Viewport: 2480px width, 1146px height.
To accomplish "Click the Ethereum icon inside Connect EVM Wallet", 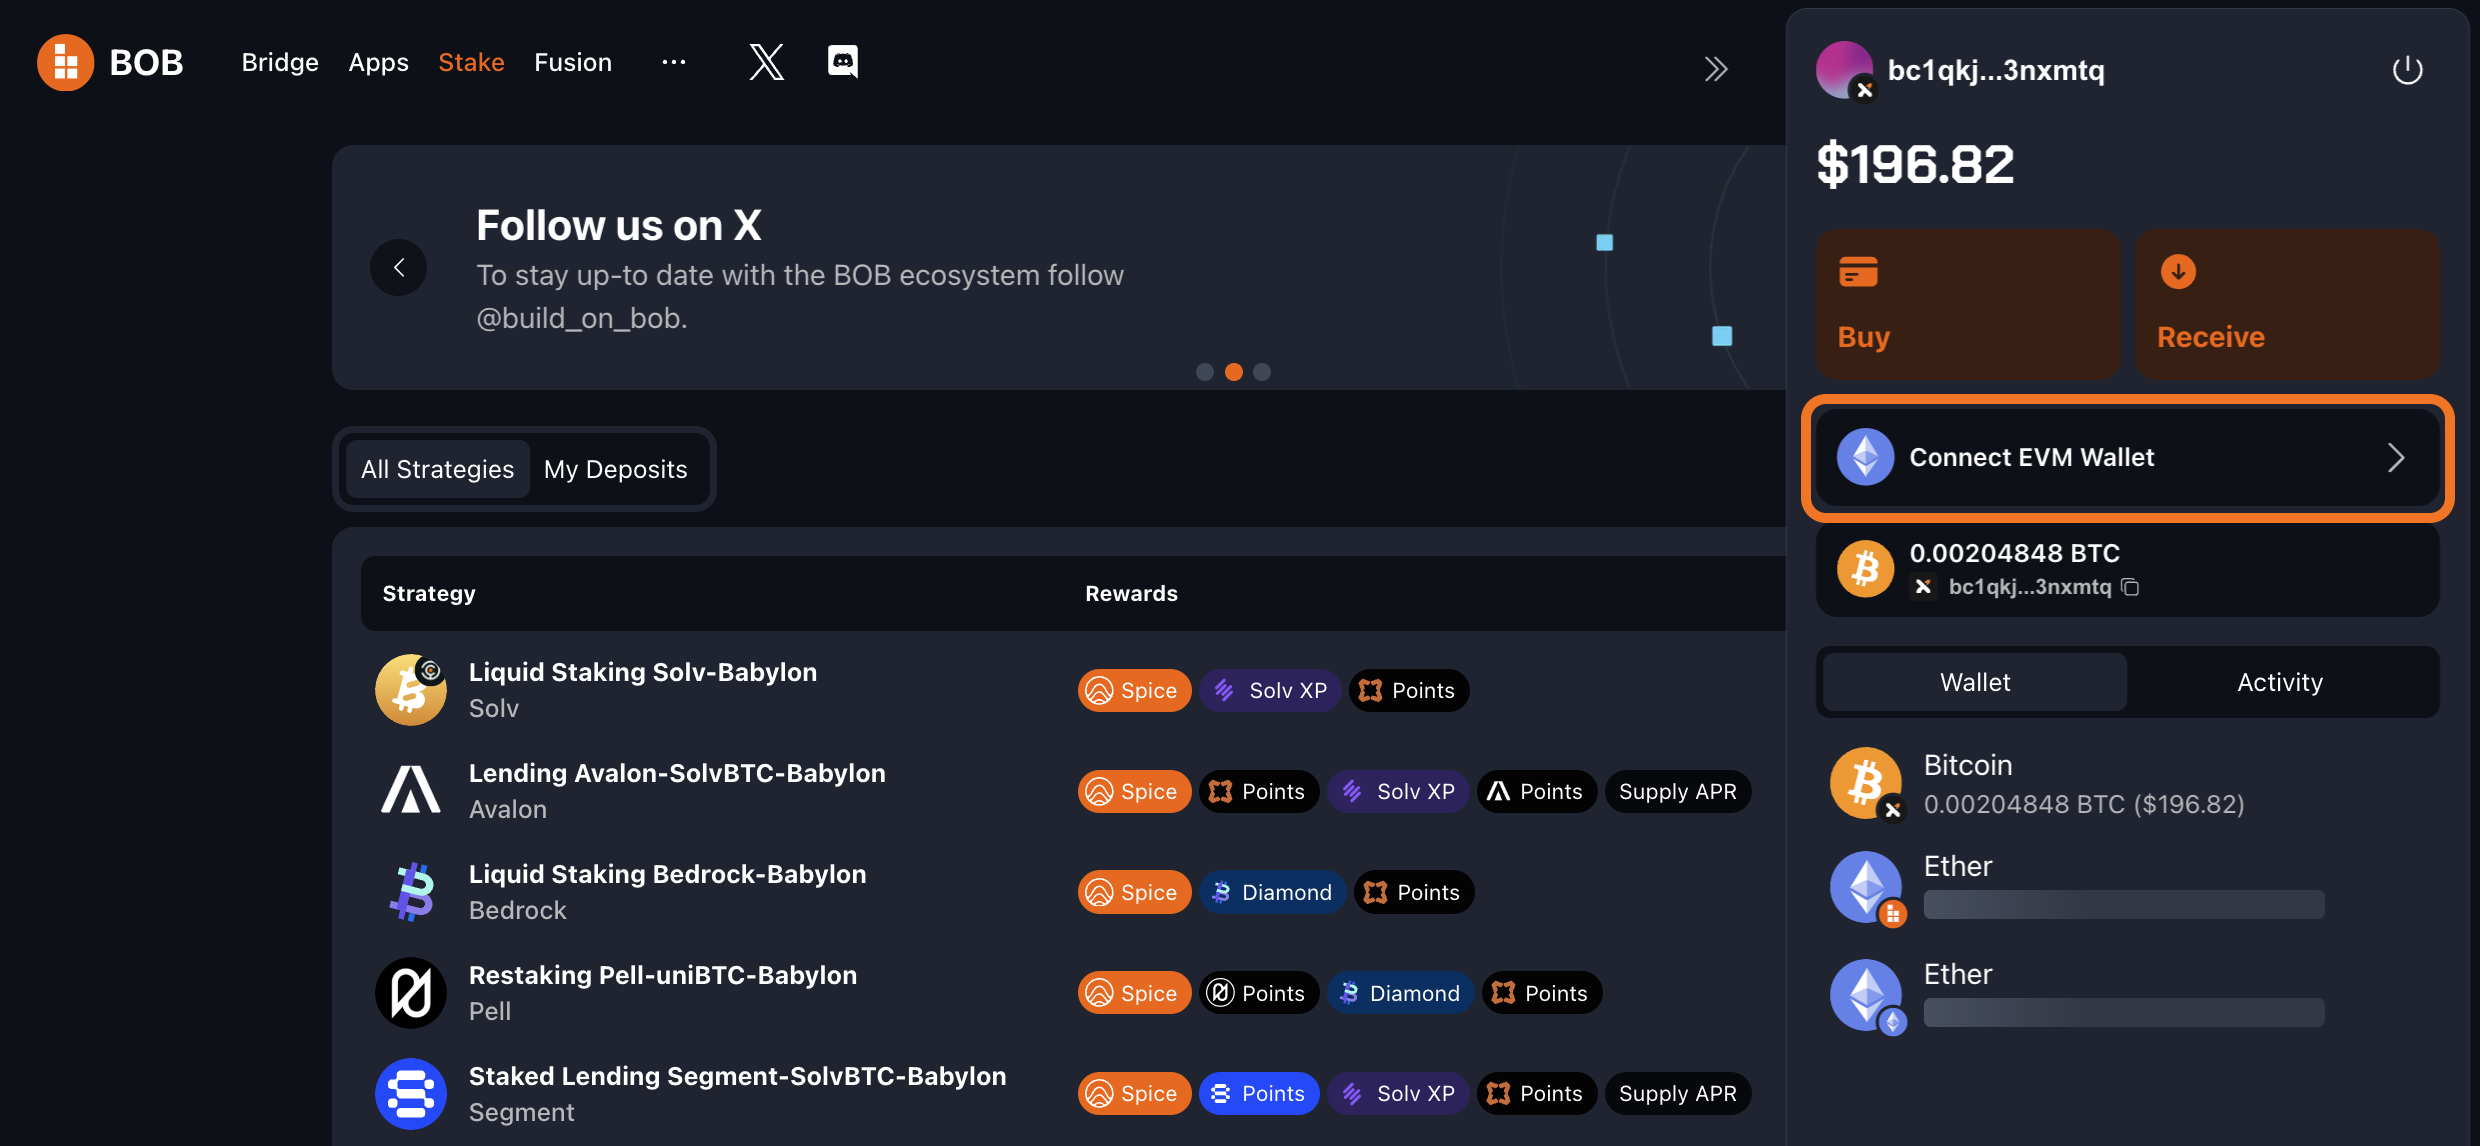I will pos(1864,456).
